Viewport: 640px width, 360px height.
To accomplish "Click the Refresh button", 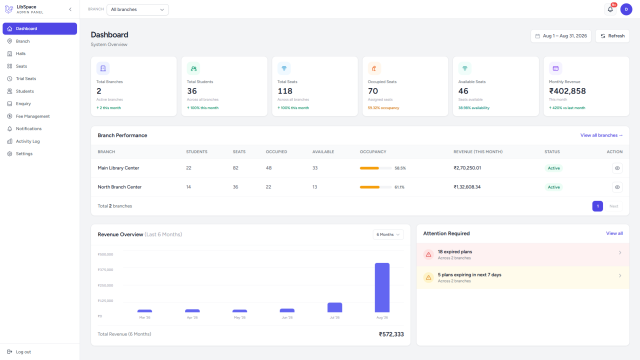I will [612, 36].
